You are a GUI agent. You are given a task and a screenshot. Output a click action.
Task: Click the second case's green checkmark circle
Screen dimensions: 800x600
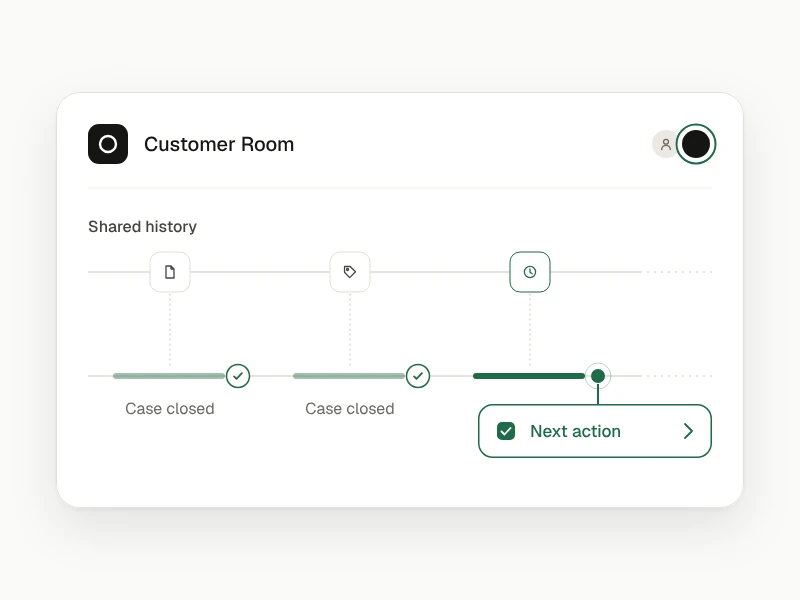(418, 376)
